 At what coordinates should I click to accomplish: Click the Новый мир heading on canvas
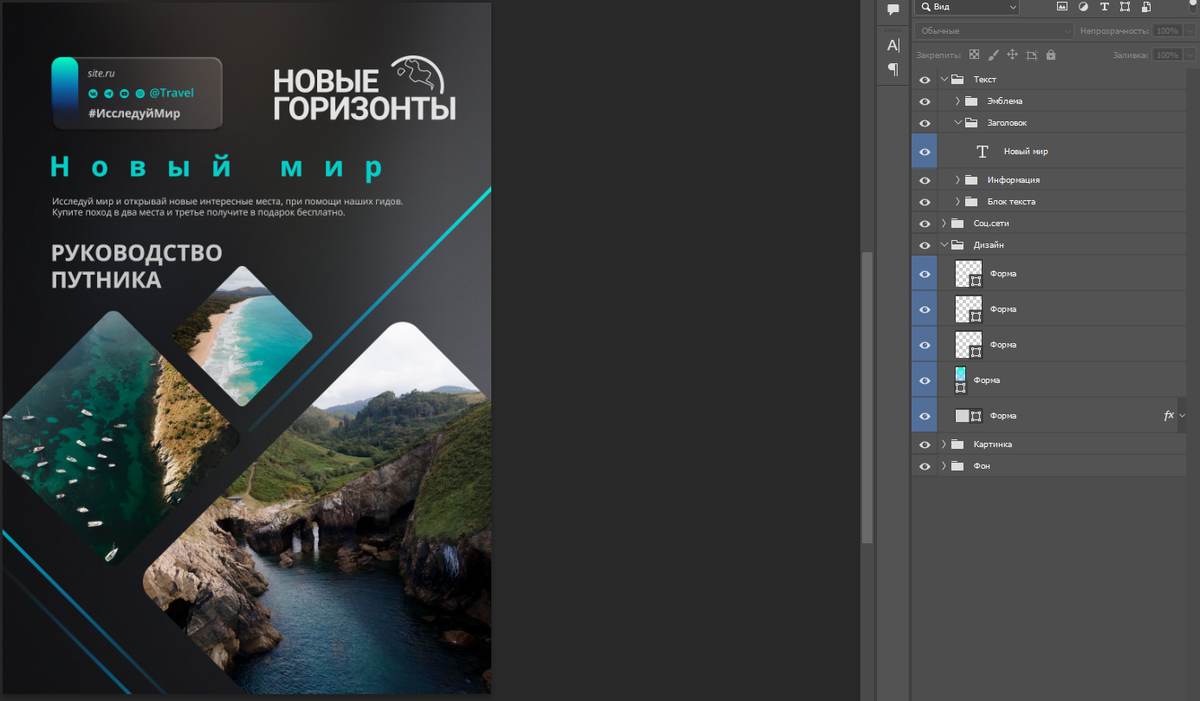[216, 166]
